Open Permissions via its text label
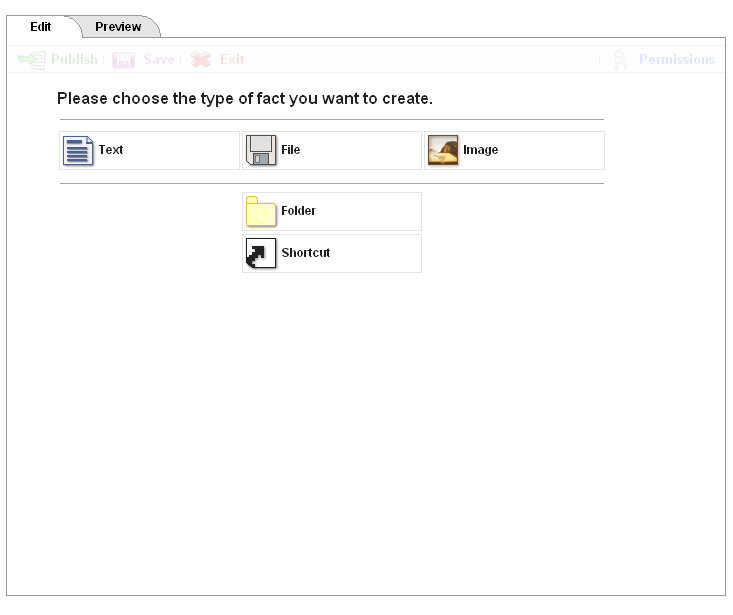This screenshot has height=615, width=733. [677, 60]
